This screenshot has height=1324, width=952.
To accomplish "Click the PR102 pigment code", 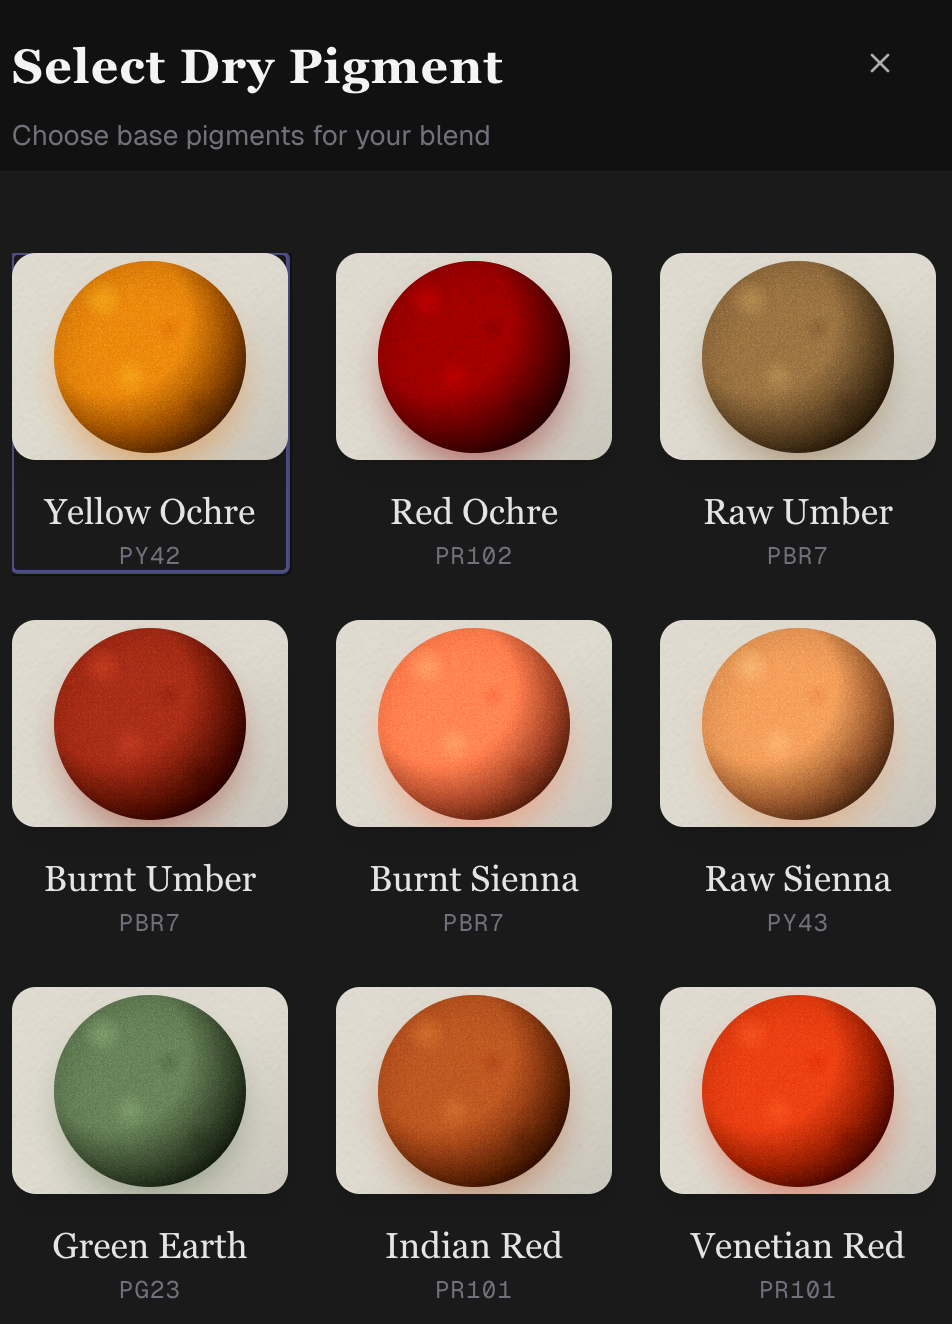I will click(x=474, y=556).
